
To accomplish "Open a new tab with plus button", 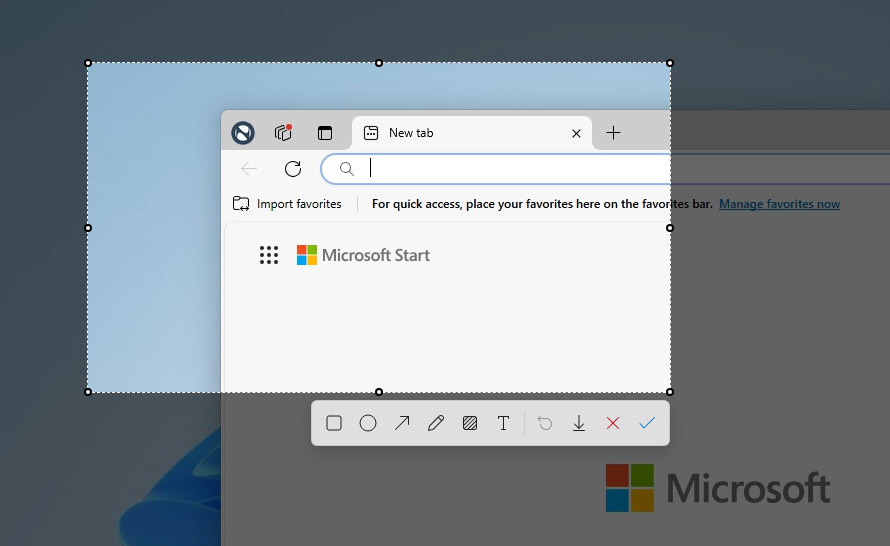I will coord(614,133).
